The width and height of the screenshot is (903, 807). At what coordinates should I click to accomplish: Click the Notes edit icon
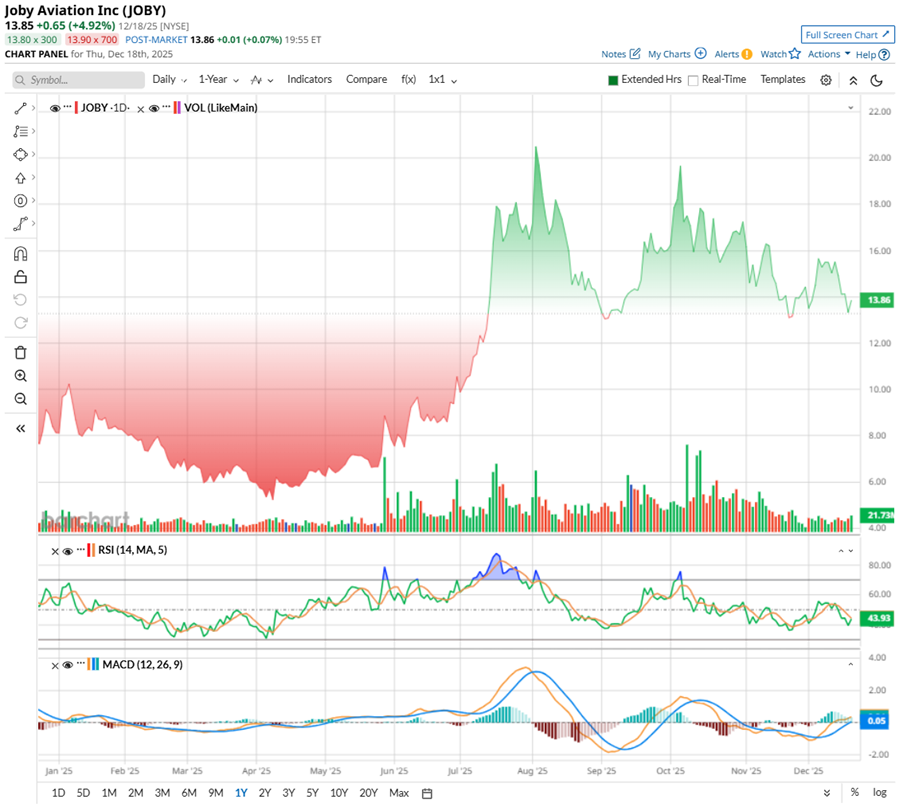point(635,54)
